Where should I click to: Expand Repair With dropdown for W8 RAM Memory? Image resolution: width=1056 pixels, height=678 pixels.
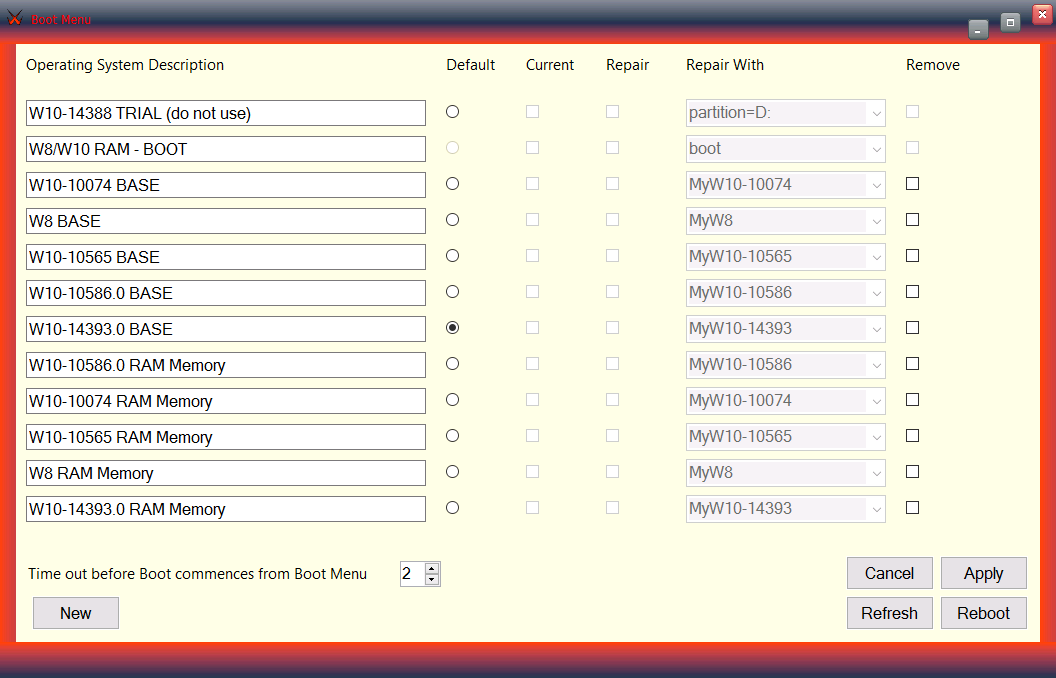click(785, 473)
